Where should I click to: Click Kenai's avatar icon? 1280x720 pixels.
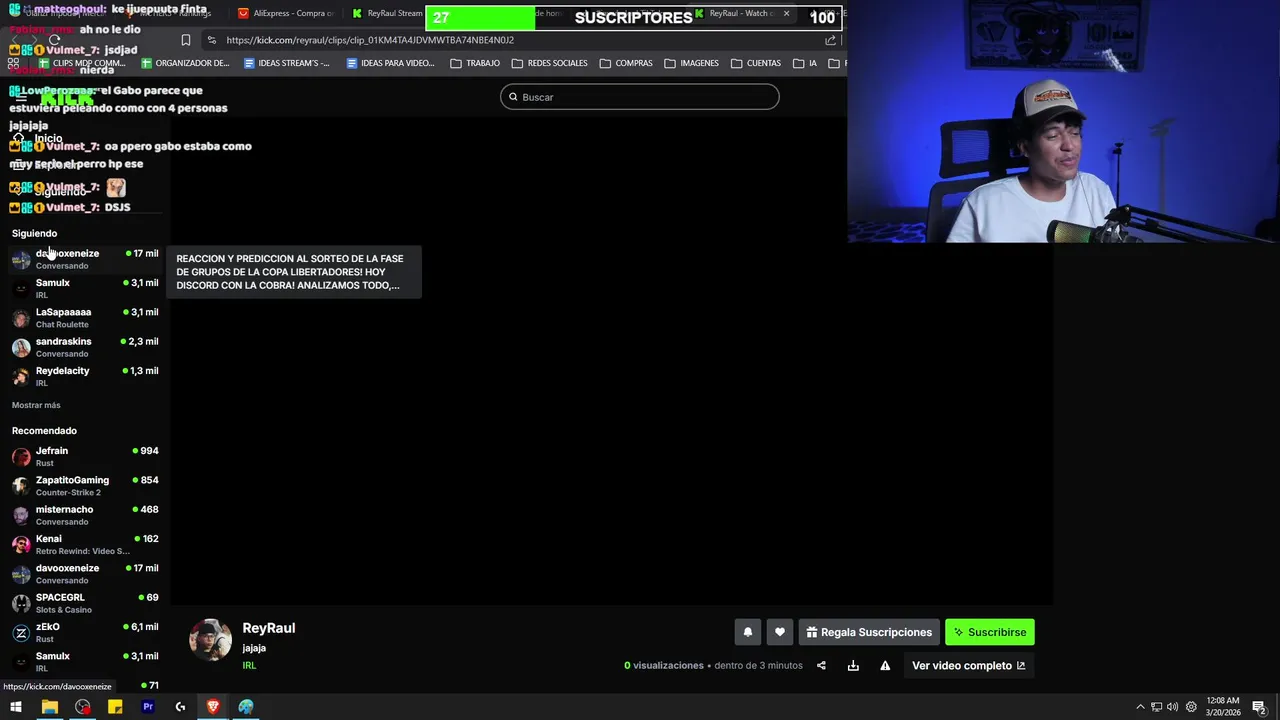pyautogui.click(x=21, y=545)
